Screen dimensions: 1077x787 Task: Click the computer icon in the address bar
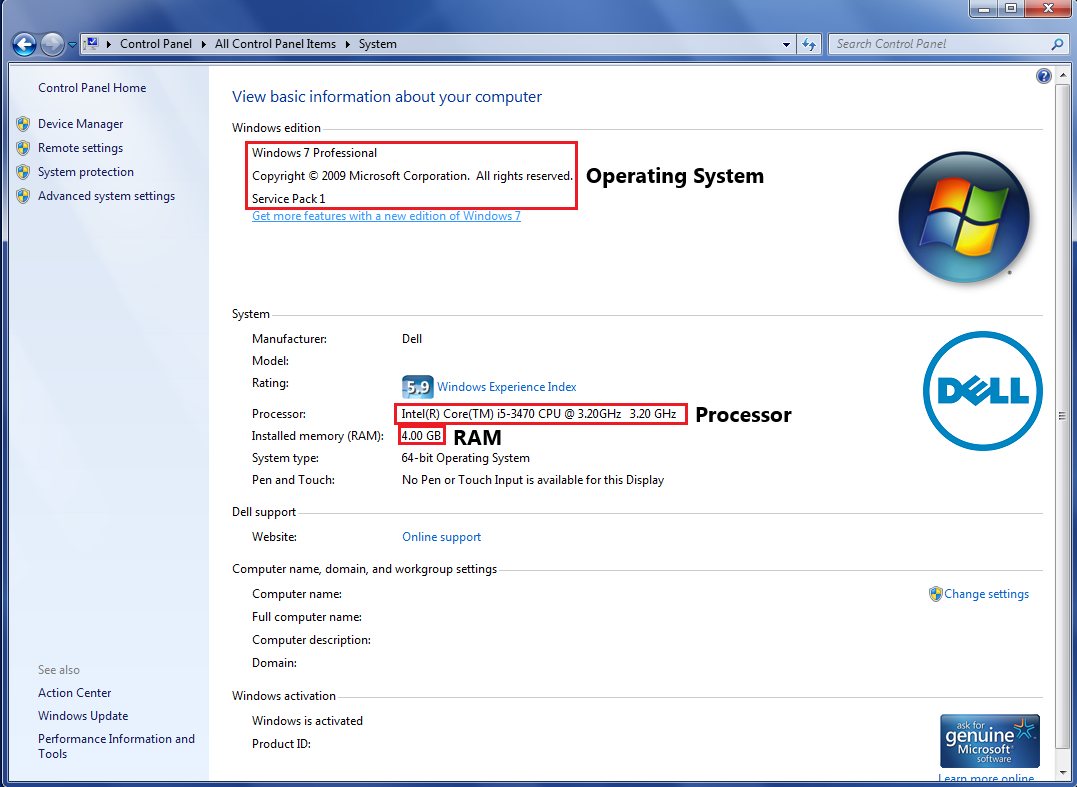coord(91,44)
